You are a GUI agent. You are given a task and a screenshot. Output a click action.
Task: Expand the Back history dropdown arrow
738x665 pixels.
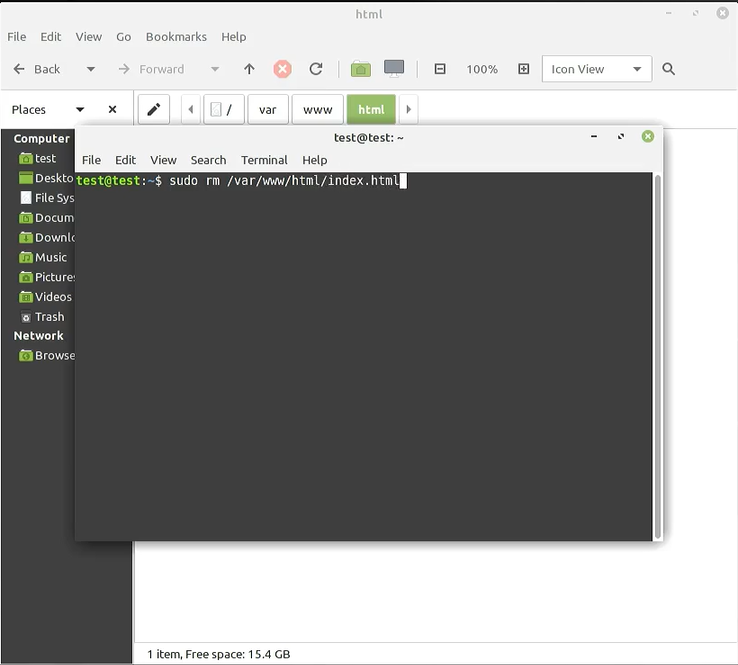click(x=91, y=69)
